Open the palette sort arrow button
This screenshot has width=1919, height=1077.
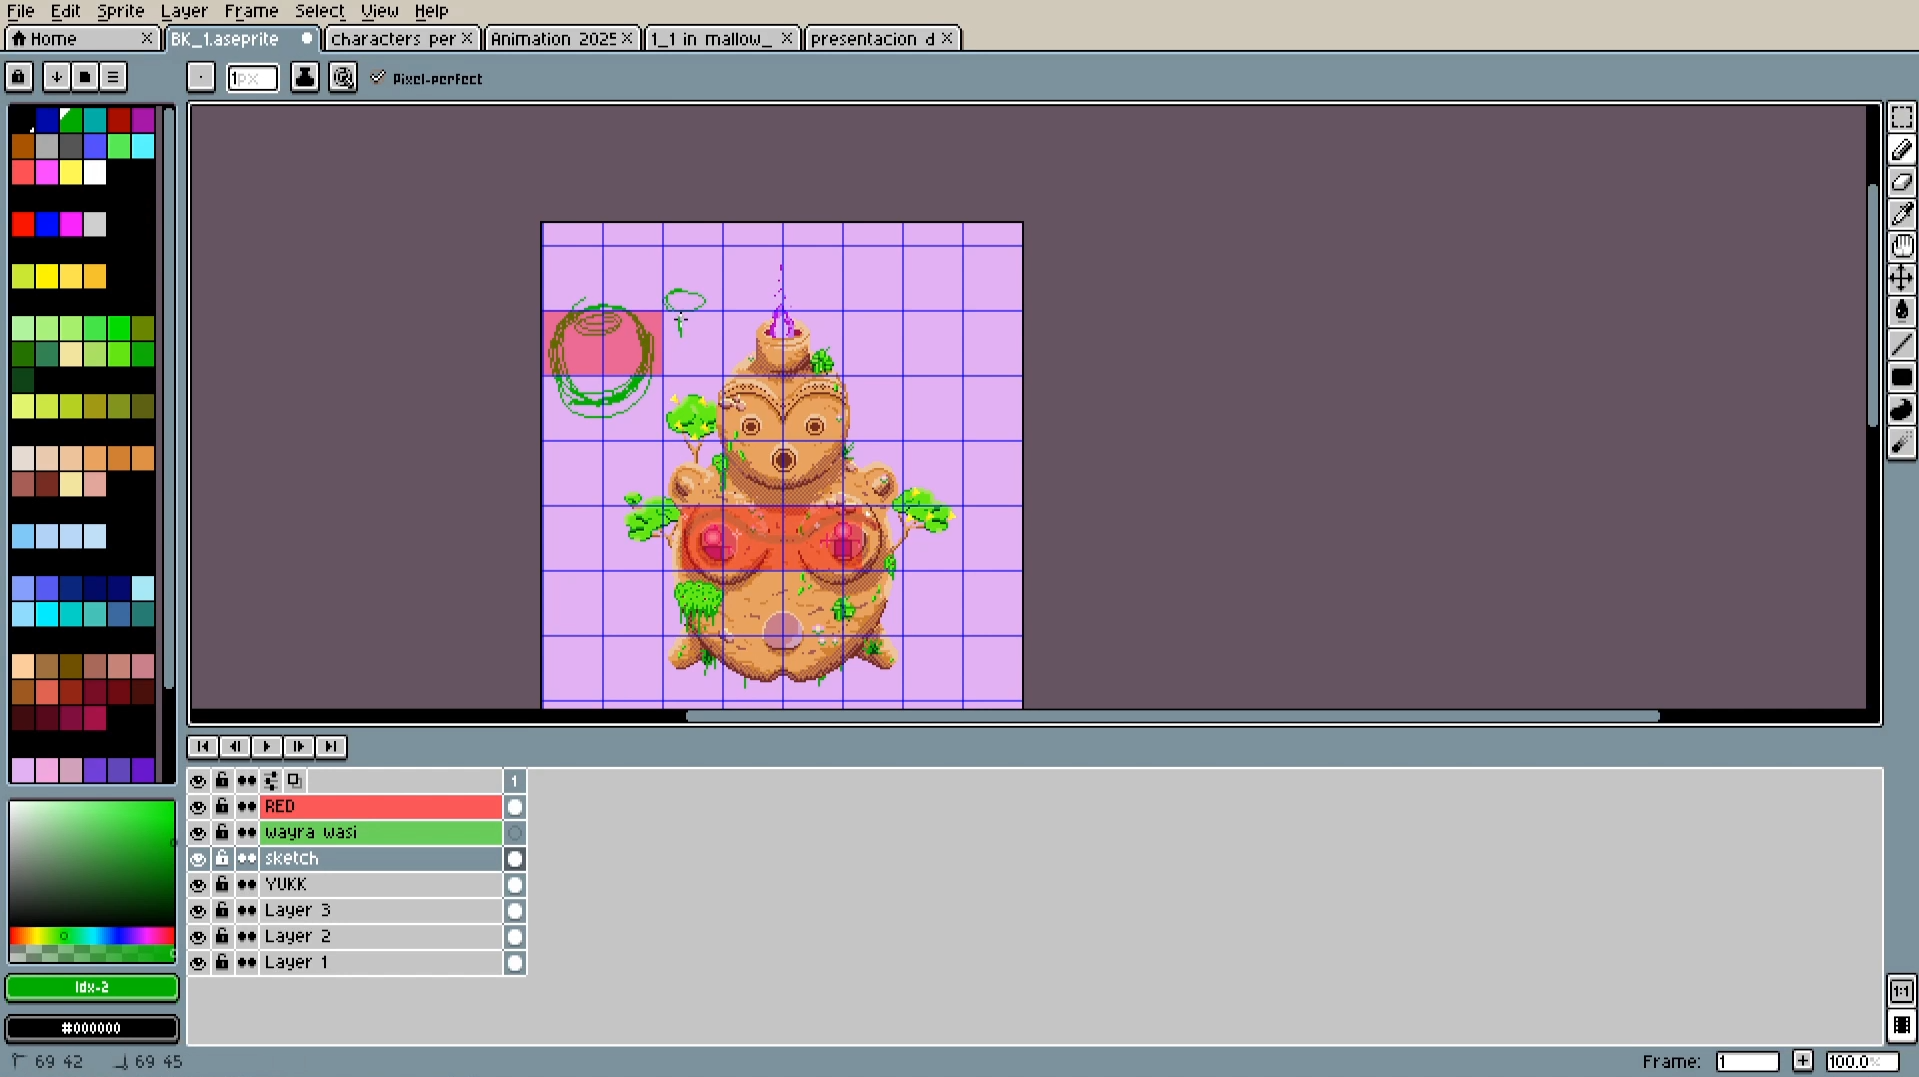pos(56,77)
